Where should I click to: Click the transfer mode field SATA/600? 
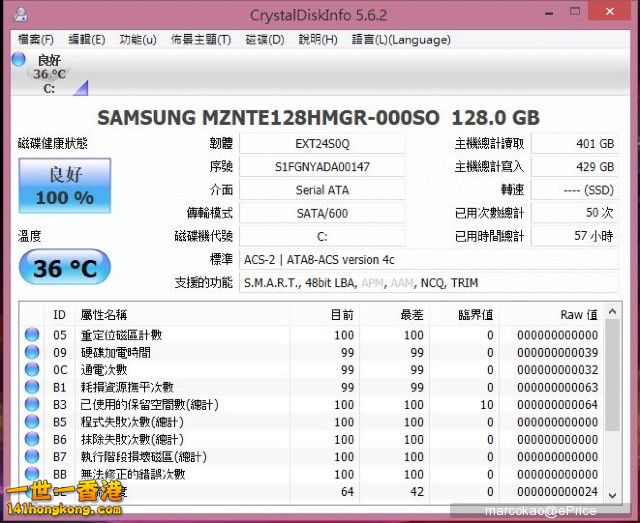(322, 213)
